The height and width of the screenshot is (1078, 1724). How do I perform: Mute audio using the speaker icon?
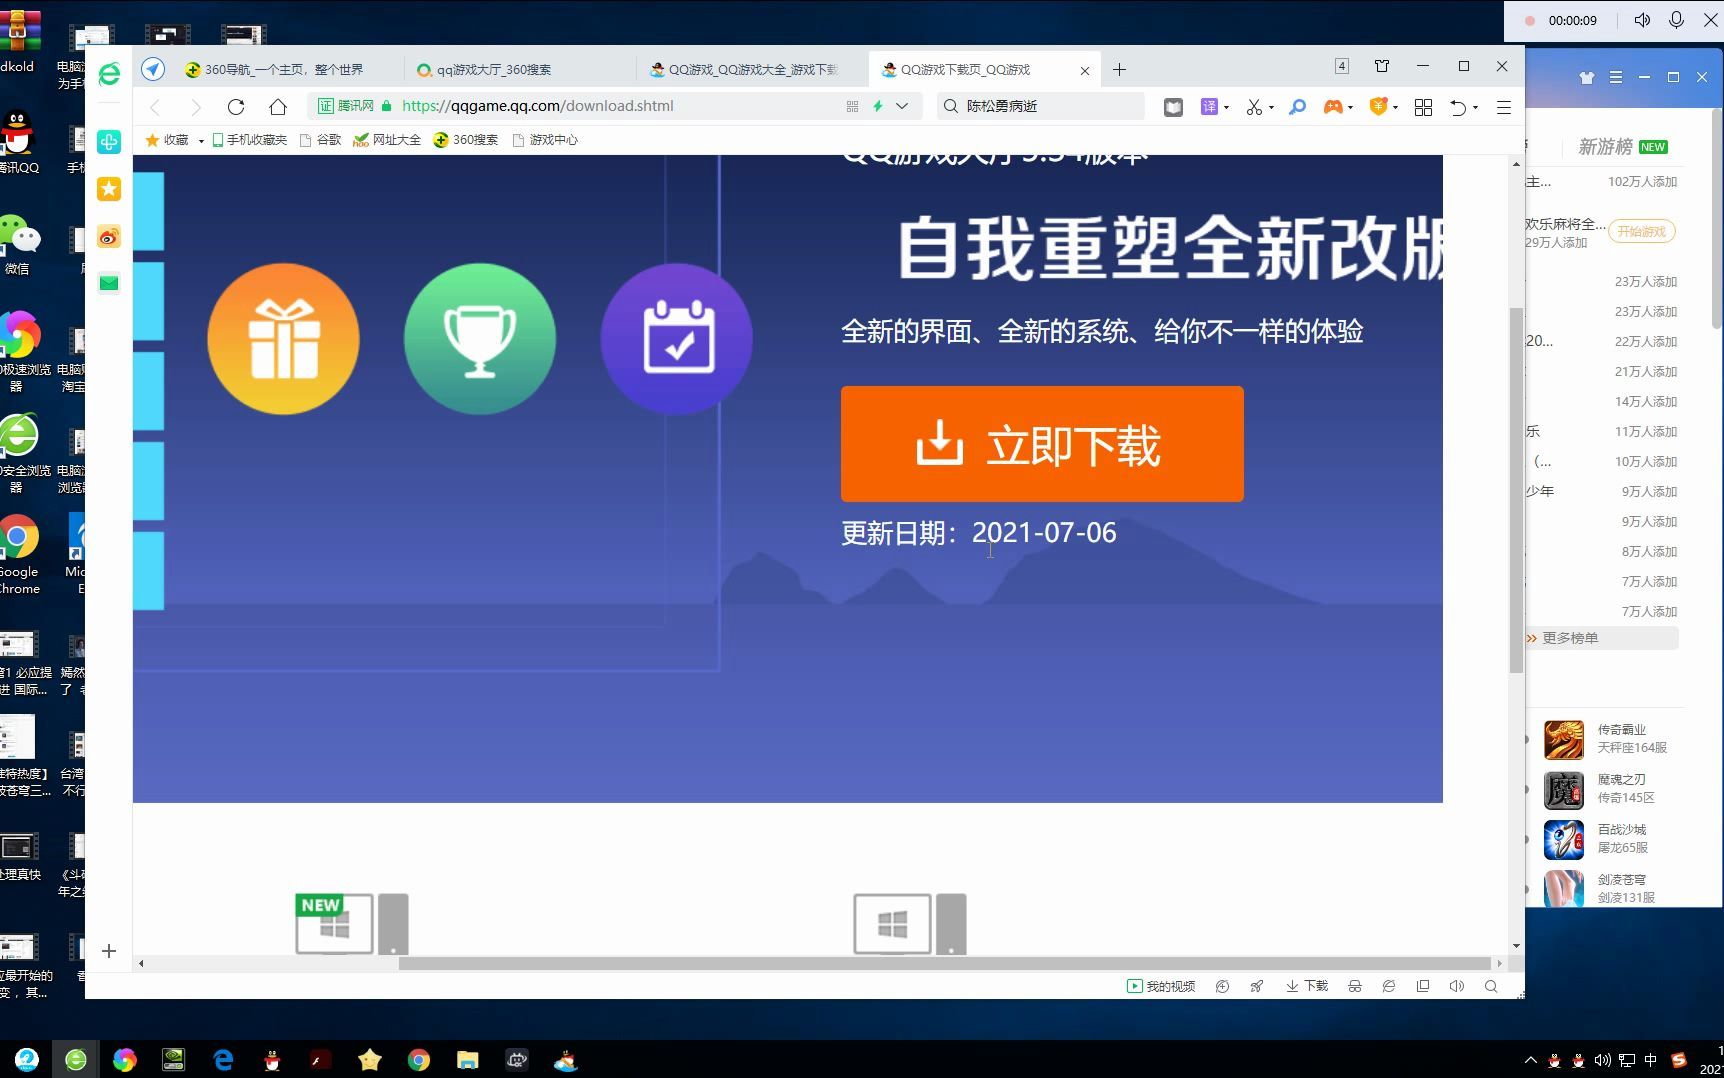click(x=1457, y=986)
